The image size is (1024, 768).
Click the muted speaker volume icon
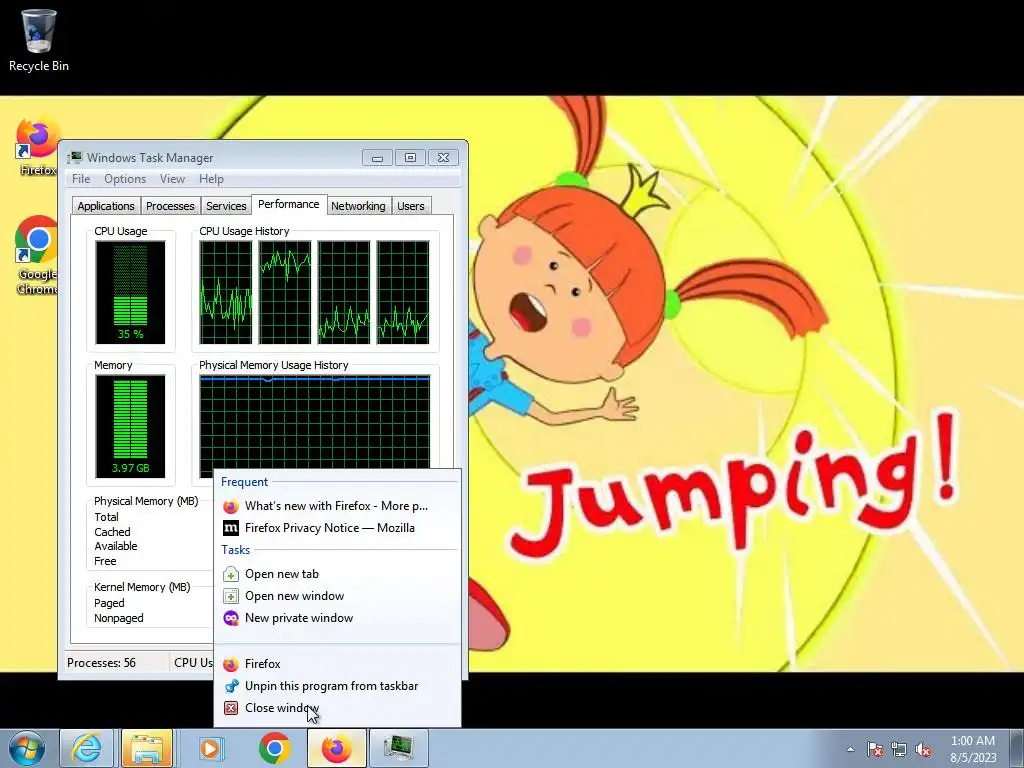(923, 749)
